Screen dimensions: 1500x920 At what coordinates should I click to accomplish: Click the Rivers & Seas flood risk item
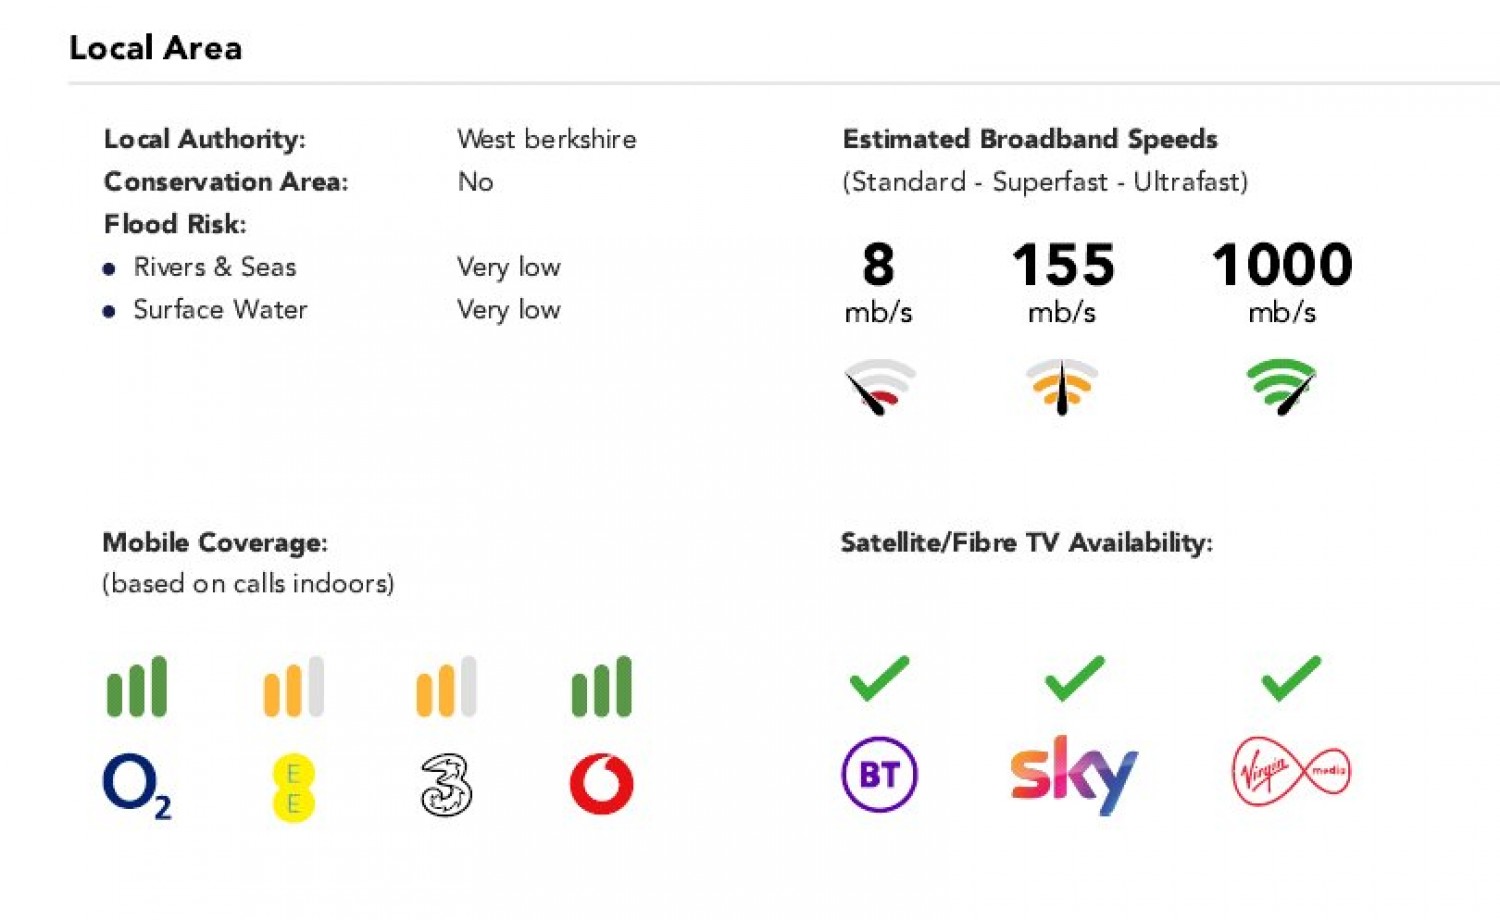point(215,267)
